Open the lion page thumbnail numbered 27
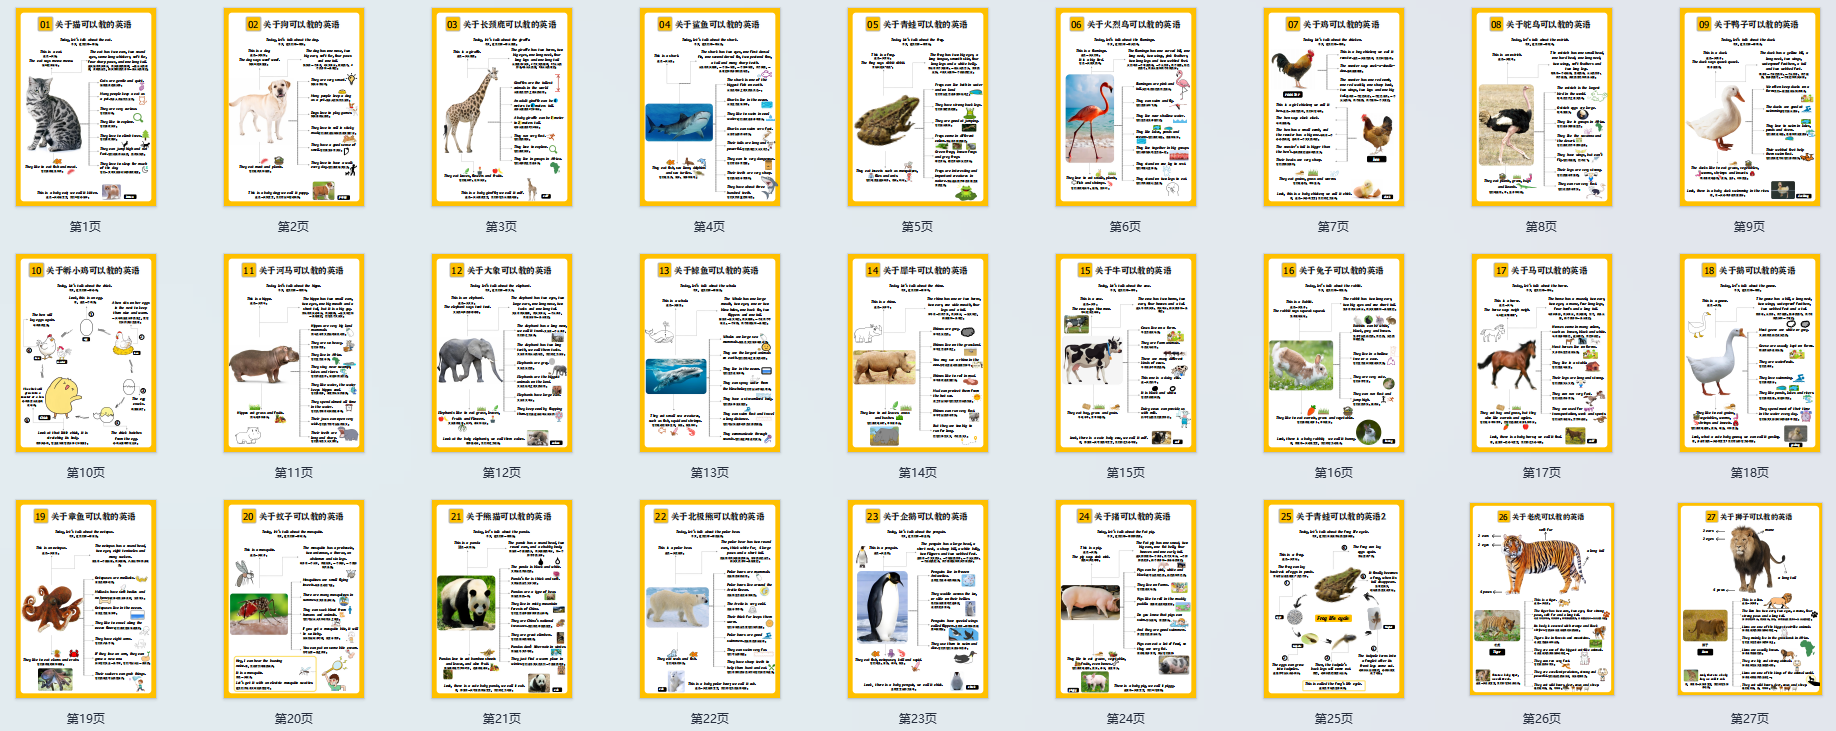This screenshot has width=1836, height=731. pyautogui.click(x=1750, y=599)
